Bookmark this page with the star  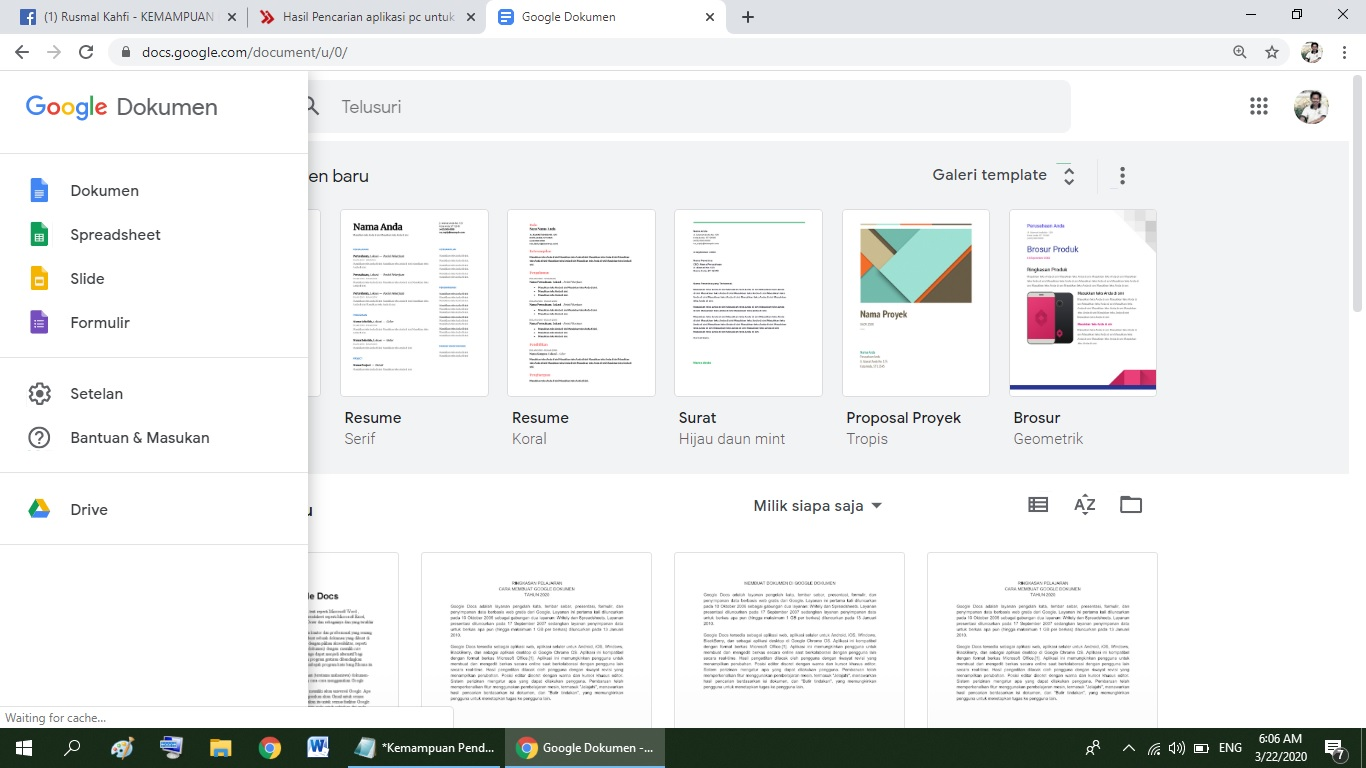[1272, 52]
